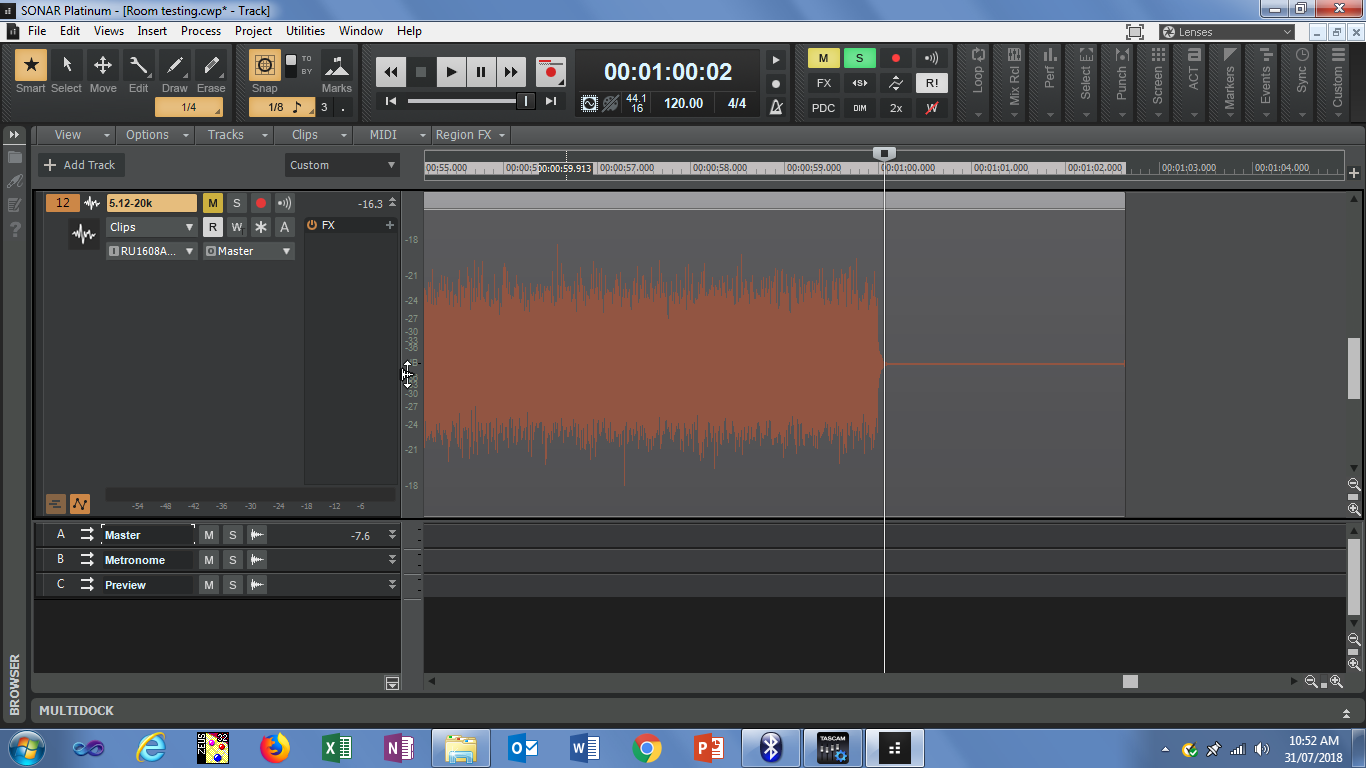
Task: Toggle global record arm in Mix module
Action: 895,58
